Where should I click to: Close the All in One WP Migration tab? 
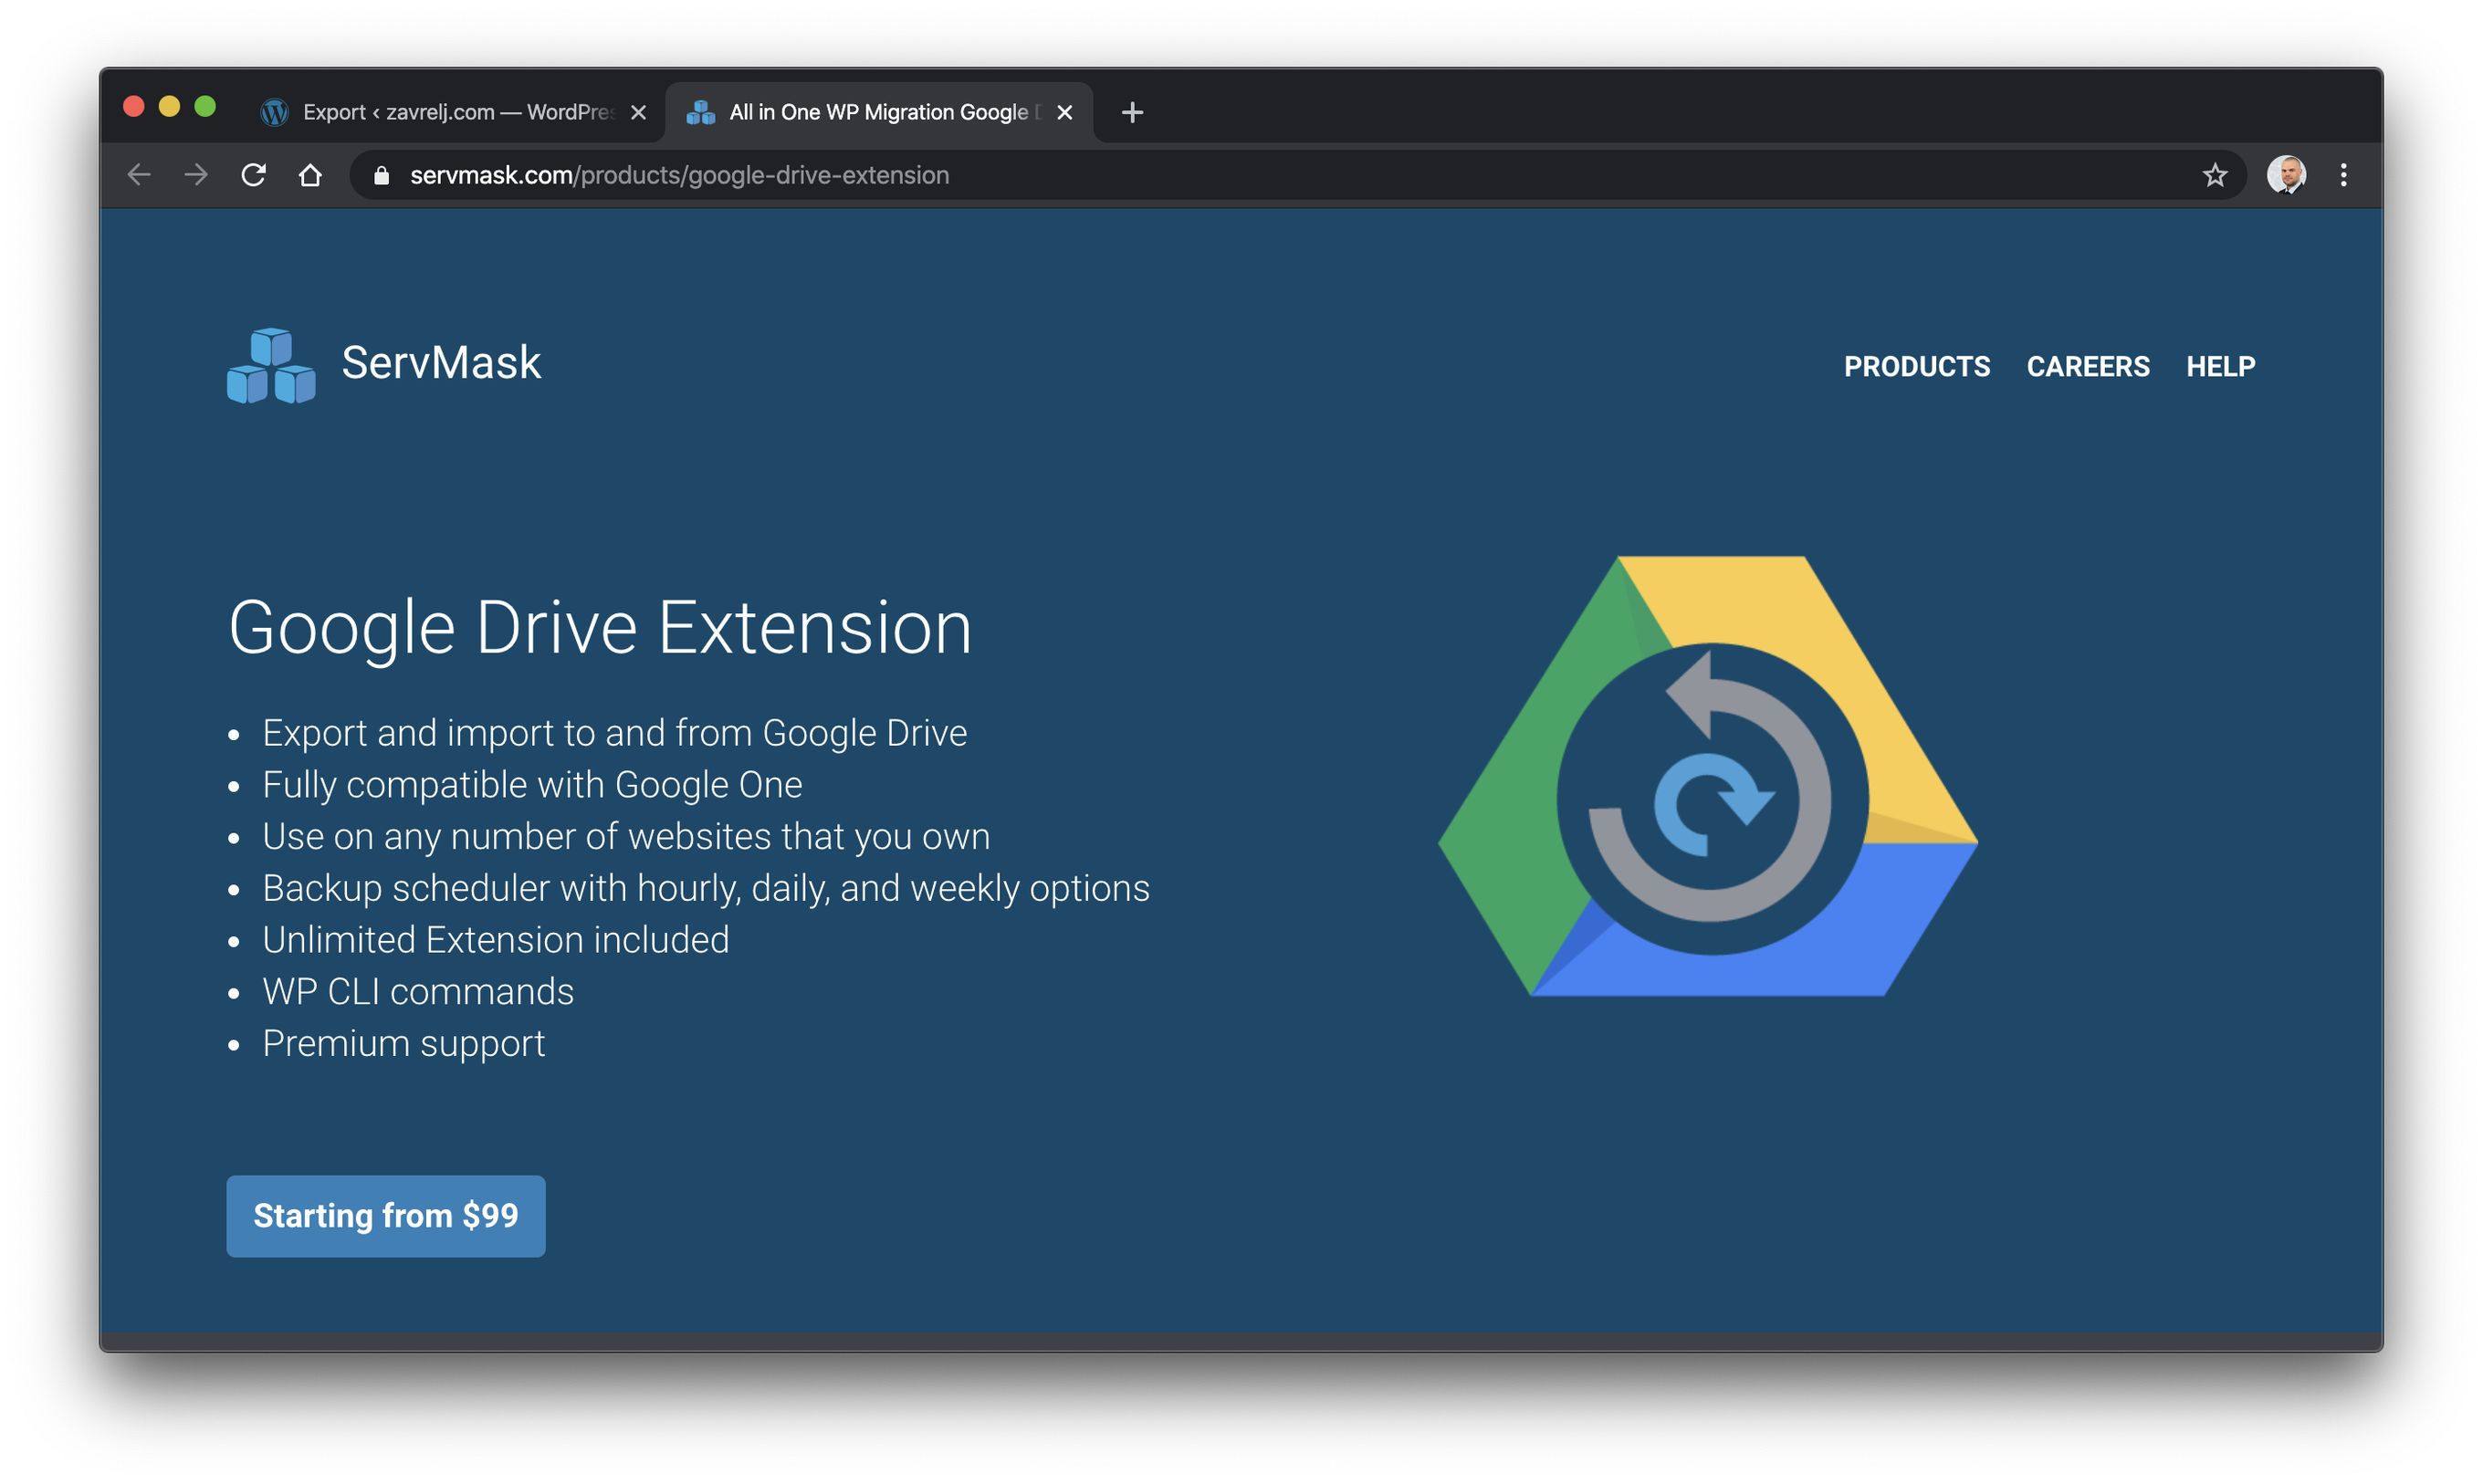pyautogui.click(x=1065, y=112)
